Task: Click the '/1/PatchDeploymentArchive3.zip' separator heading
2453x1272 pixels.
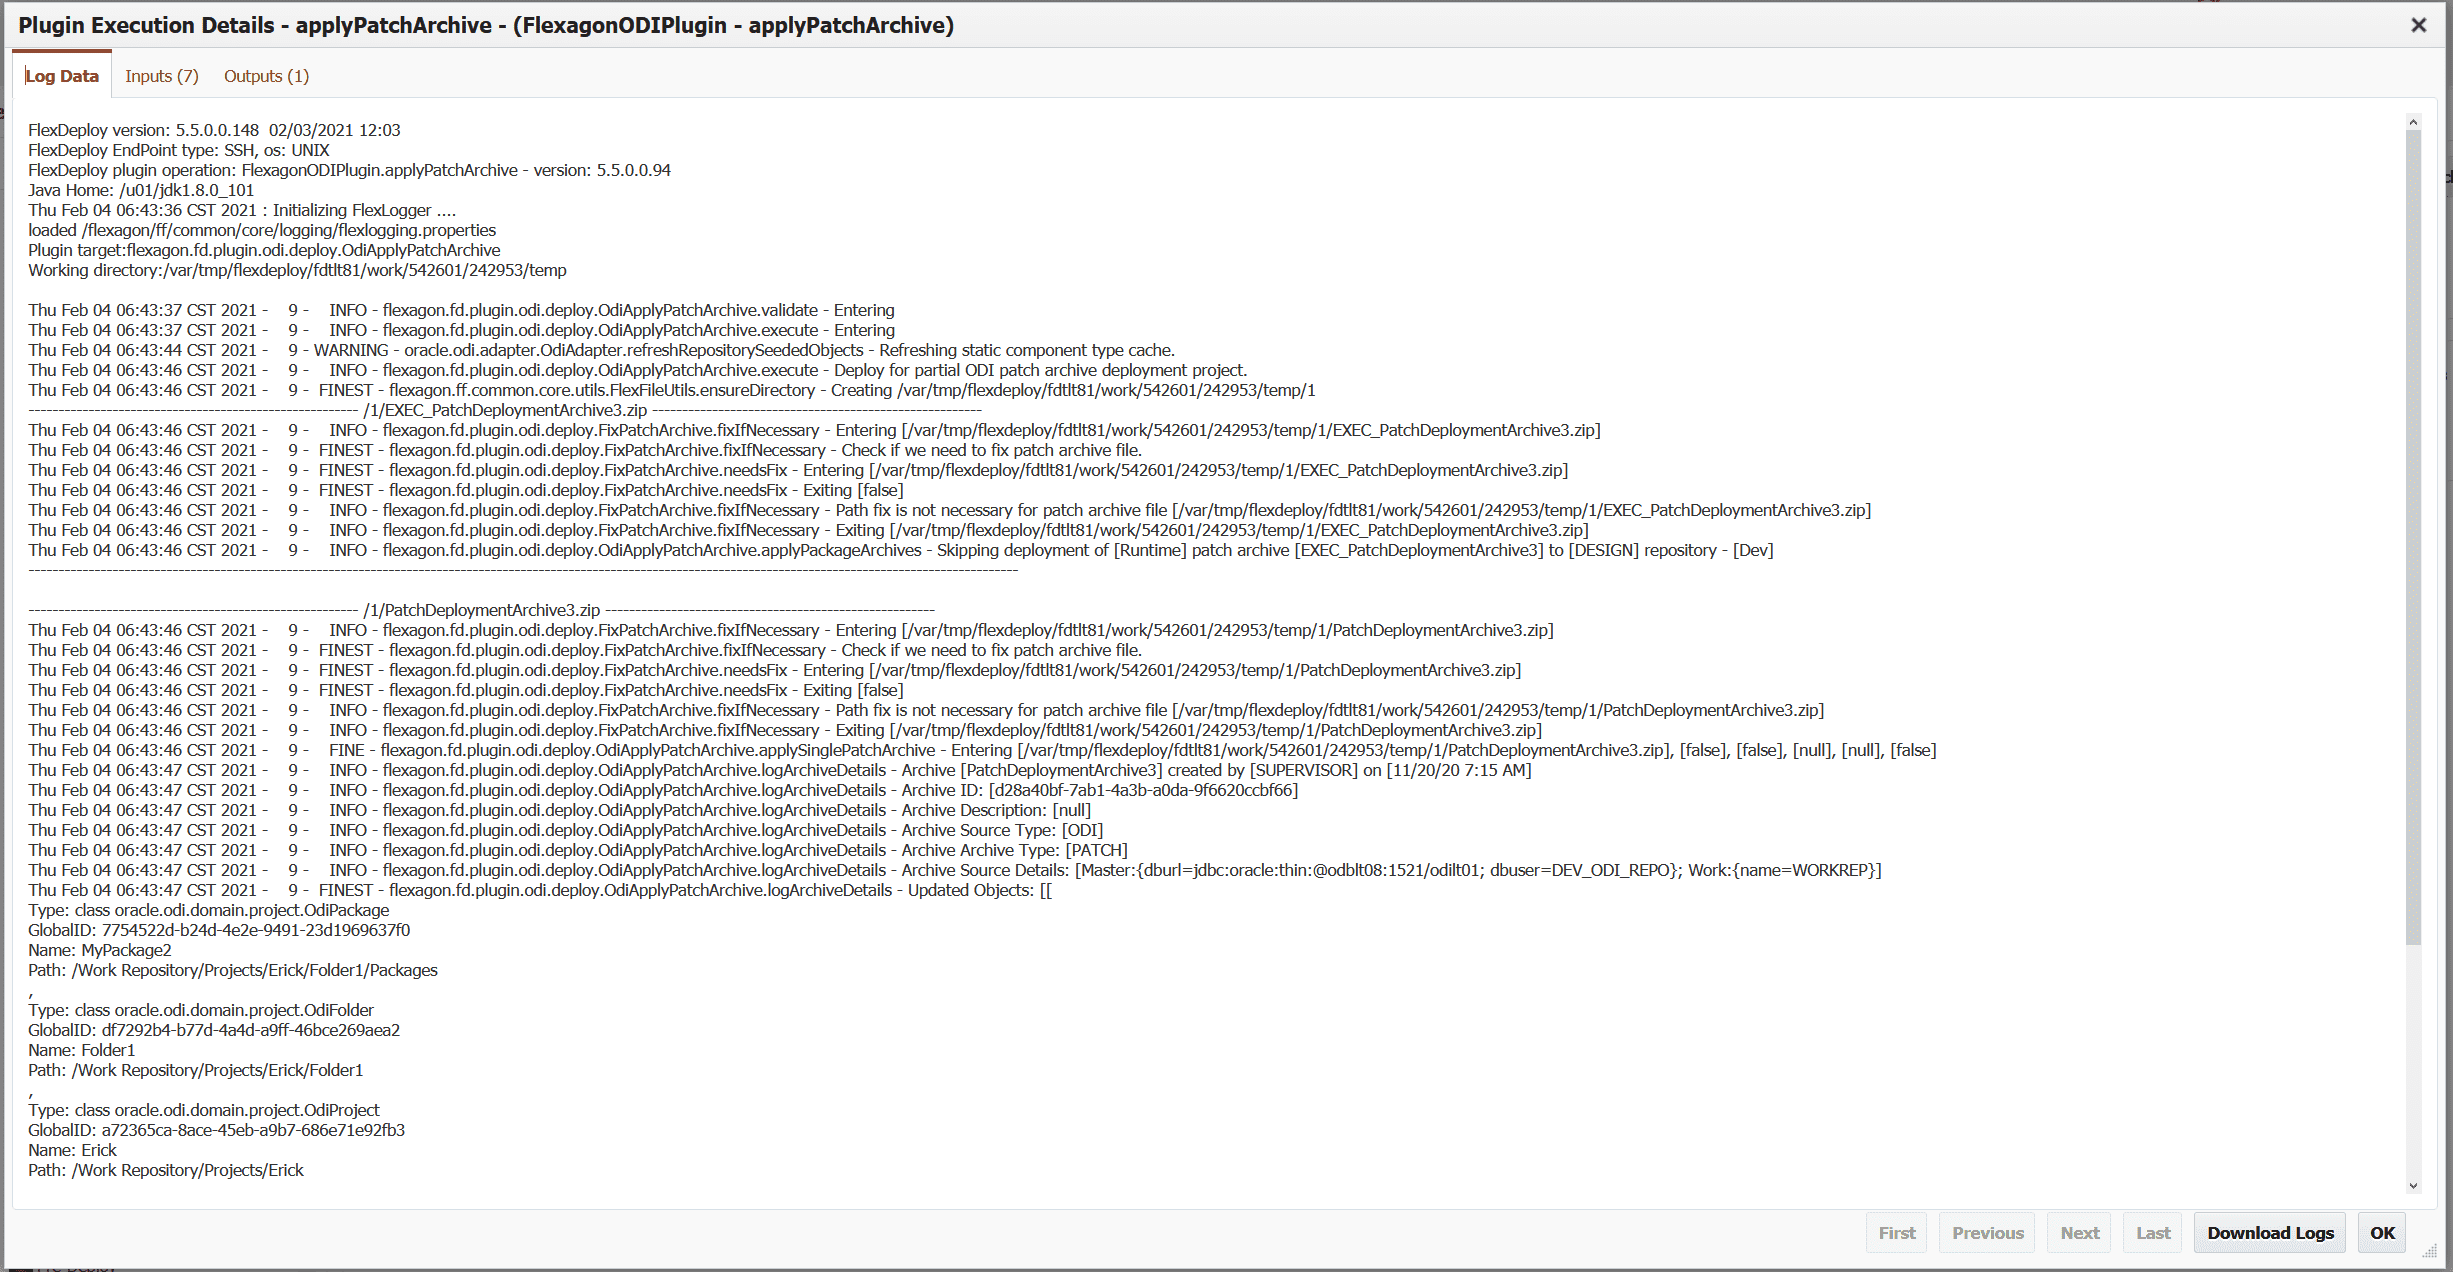Action: click(x=481, y=610)
